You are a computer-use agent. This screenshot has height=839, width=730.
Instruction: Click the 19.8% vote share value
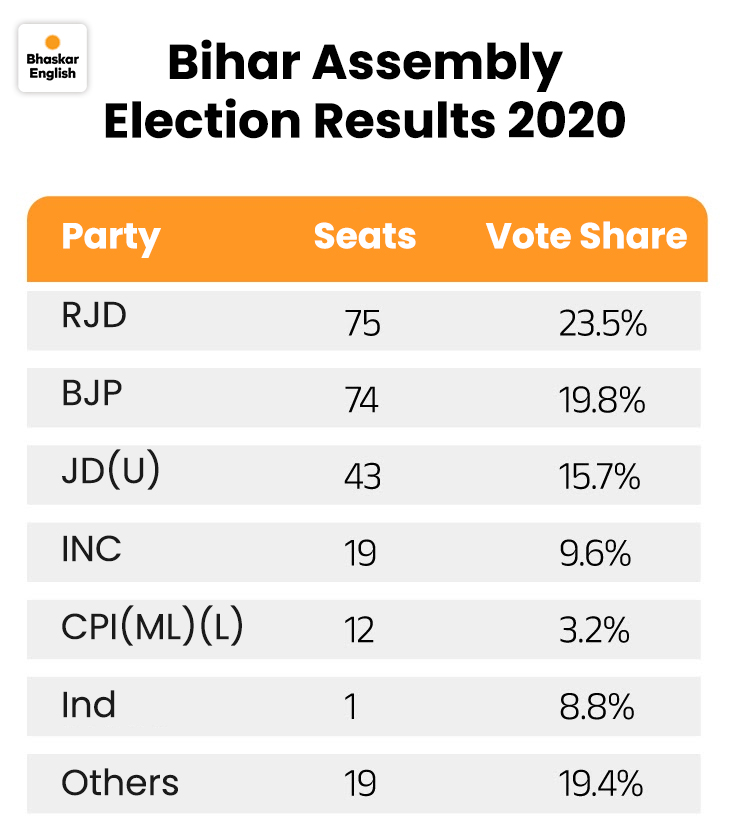[602, 401]
